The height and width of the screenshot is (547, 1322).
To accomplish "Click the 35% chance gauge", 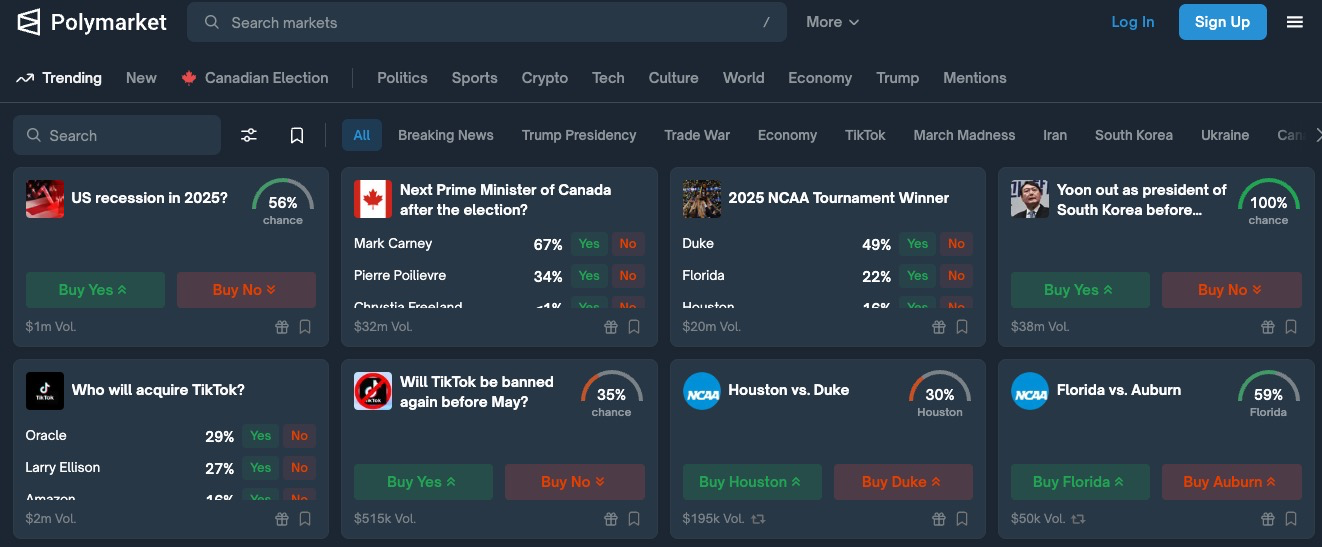I will [611, 394].
